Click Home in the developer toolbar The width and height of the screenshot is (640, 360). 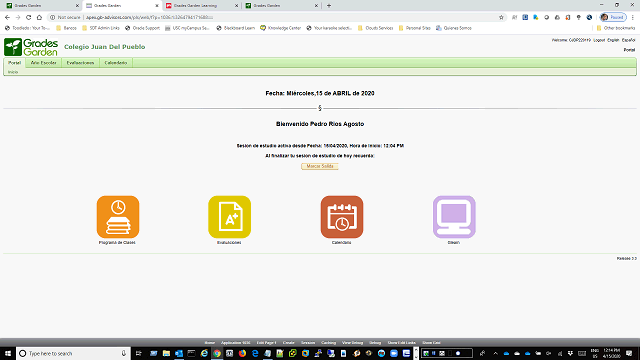pos(210,343)
